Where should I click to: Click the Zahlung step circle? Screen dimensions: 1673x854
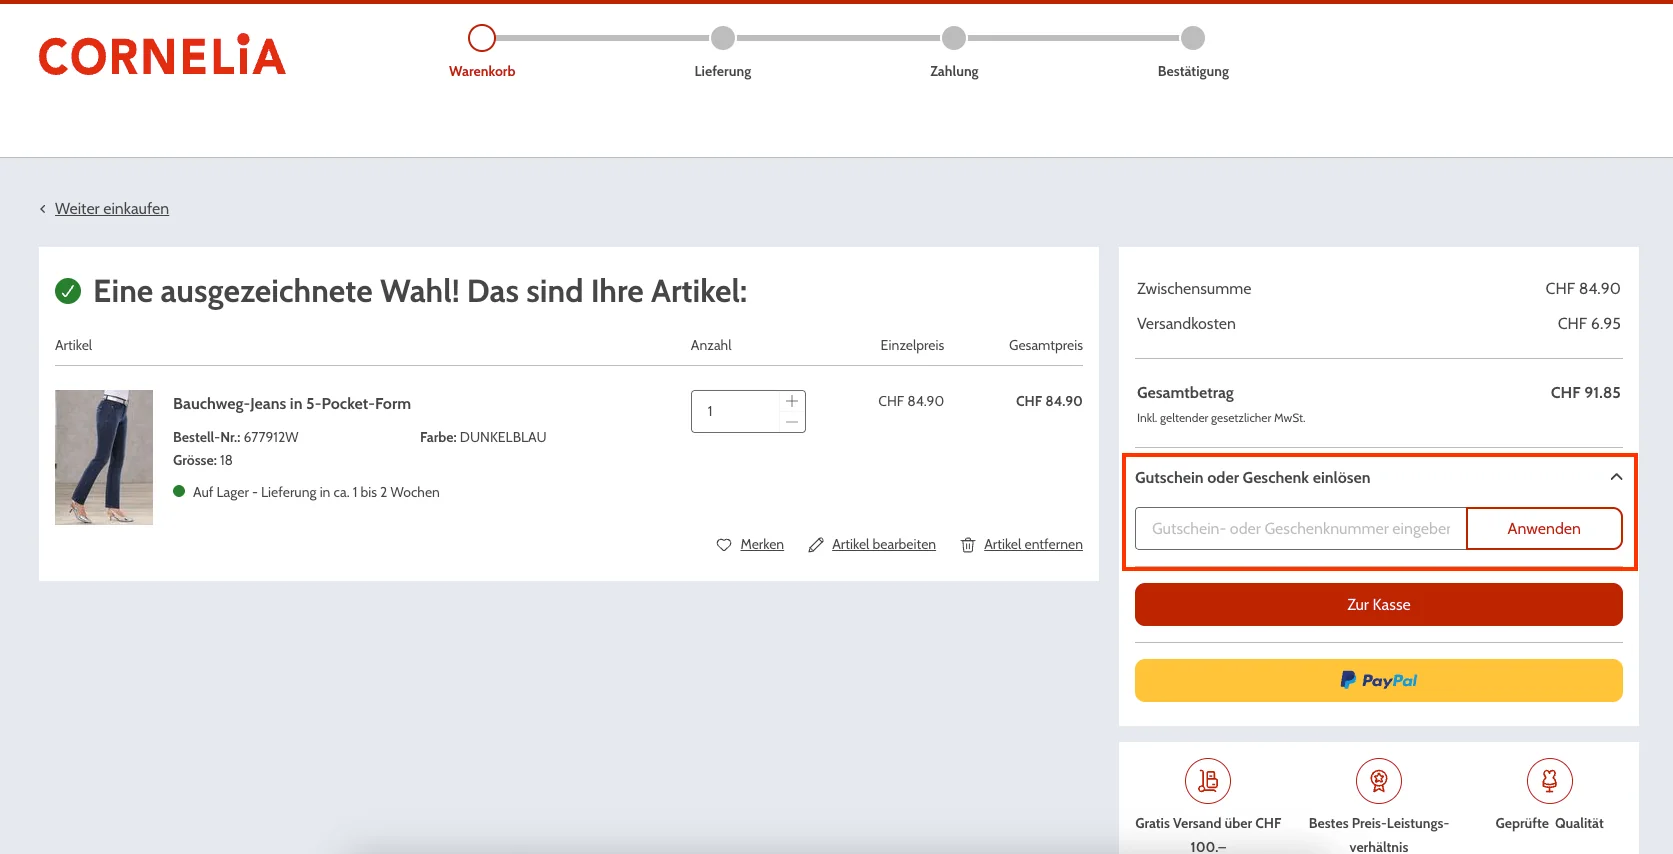click(954, 38)
